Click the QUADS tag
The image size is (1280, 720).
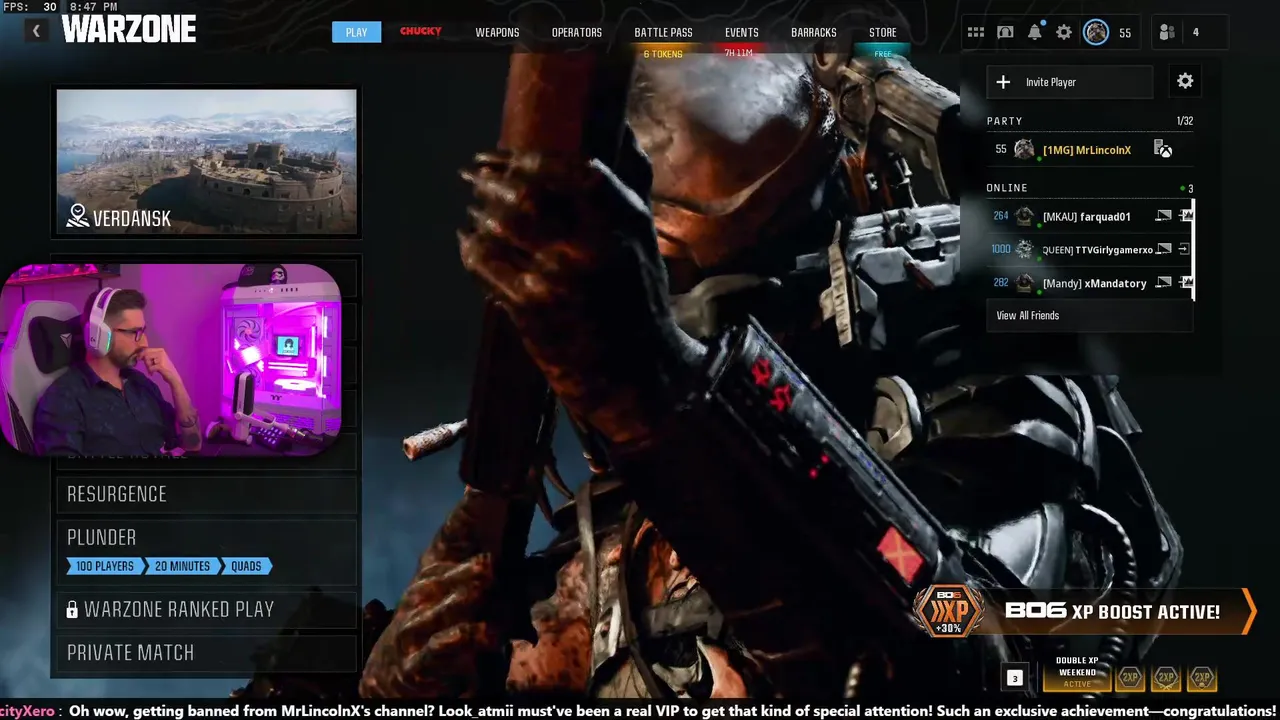point(246,566)
